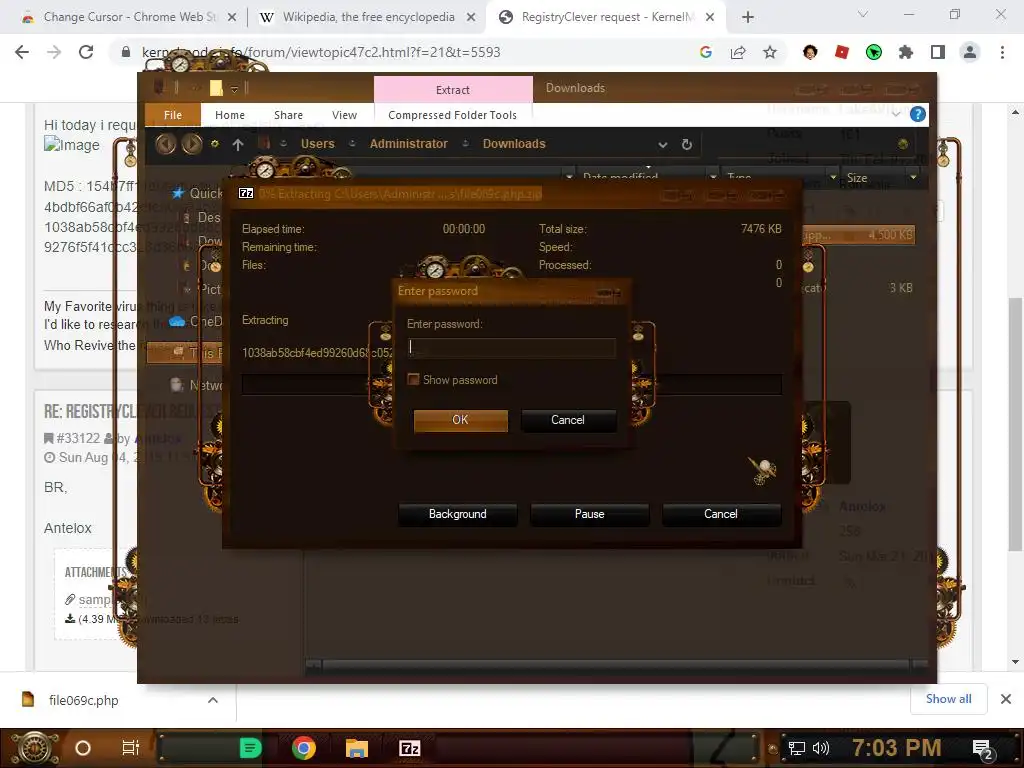The height and width of the screenshot is (768, 1024).
Task: Click the Google icon in the address bar
Action: [706, 52]
